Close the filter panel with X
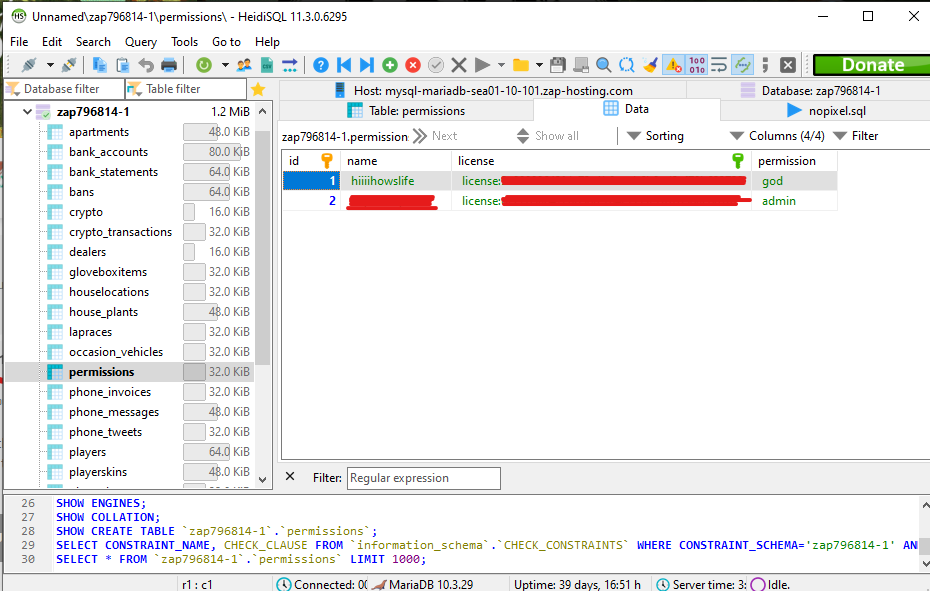The height and width of the screenshot is (591, 930). tap(290, 476)
